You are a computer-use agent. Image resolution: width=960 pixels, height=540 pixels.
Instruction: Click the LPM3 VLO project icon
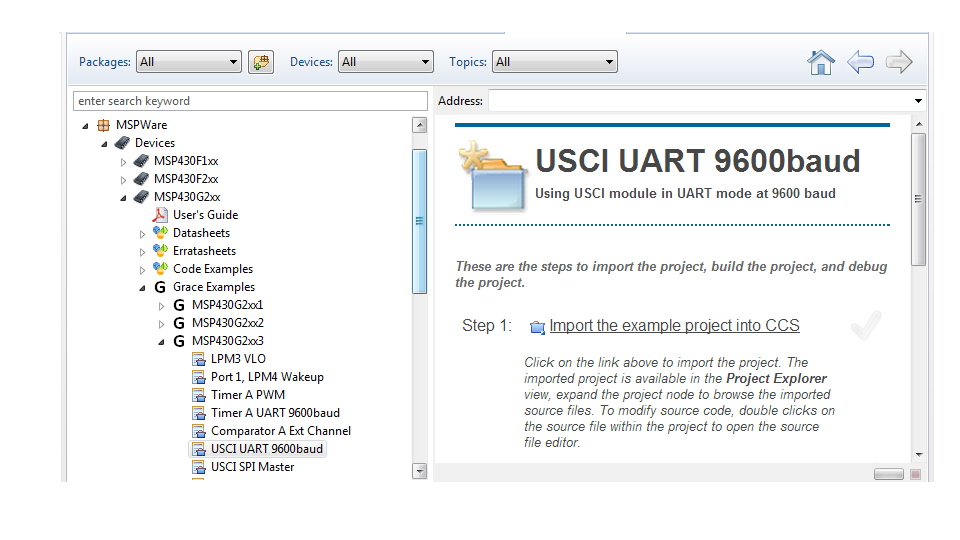198,359
